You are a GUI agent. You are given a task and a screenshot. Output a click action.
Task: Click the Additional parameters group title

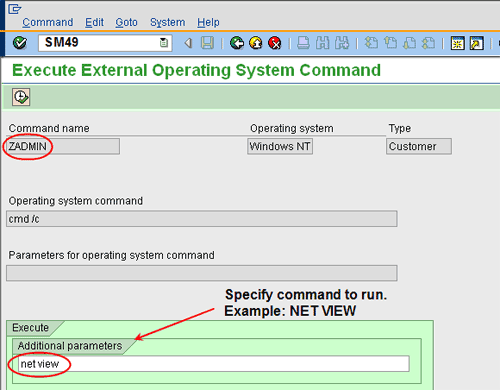click(70, 346)
